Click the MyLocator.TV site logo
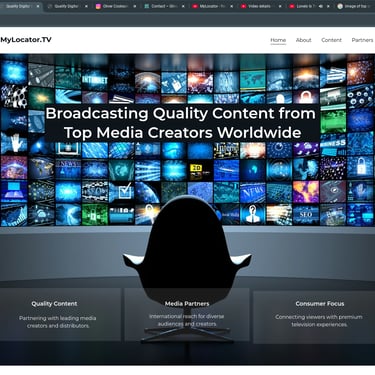The height and width of the screenshot is (375, 375). click(x=26, y=40)
